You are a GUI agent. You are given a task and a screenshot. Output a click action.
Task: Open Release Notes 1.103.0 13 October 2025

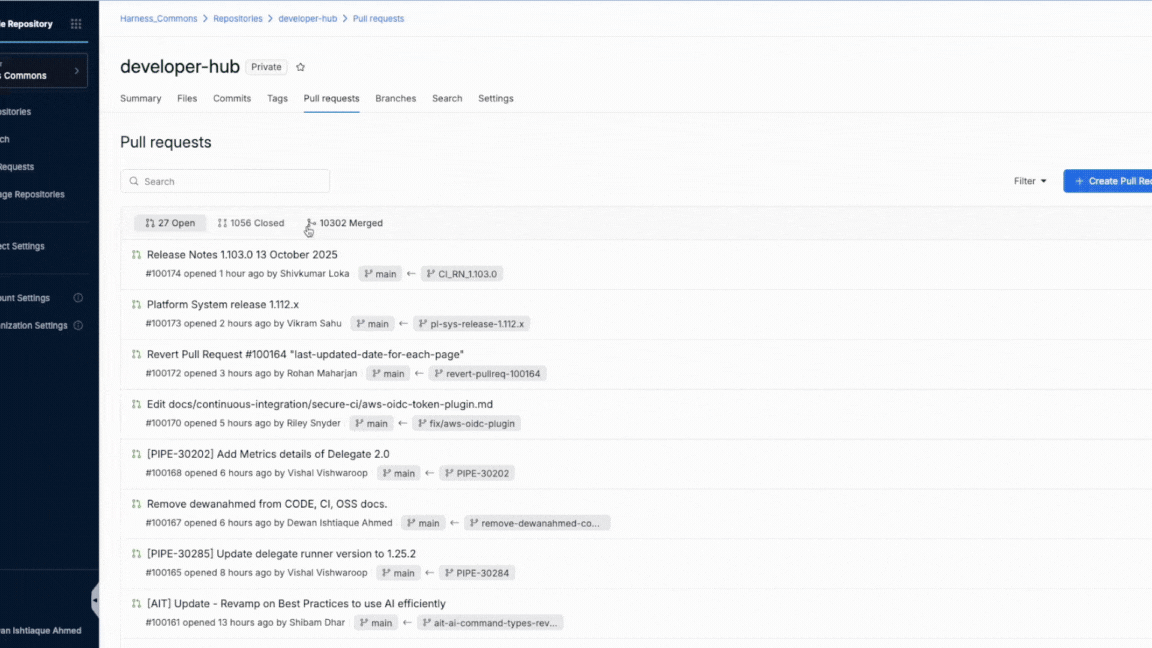242,255
